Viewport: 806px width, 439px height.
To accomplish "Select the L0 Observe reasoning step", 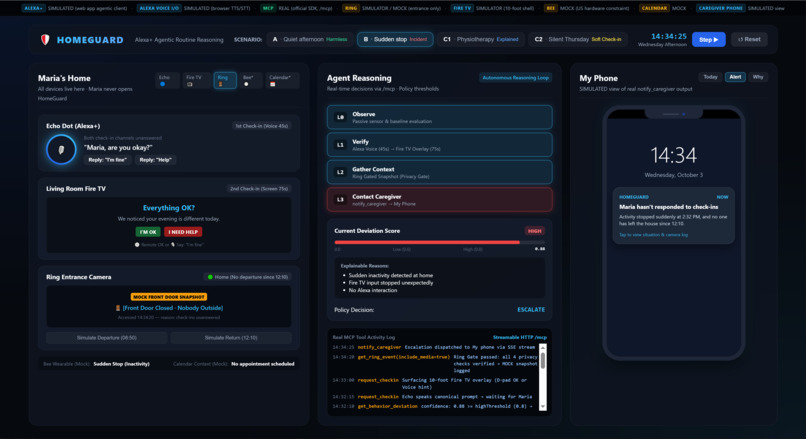I will 439,118.
